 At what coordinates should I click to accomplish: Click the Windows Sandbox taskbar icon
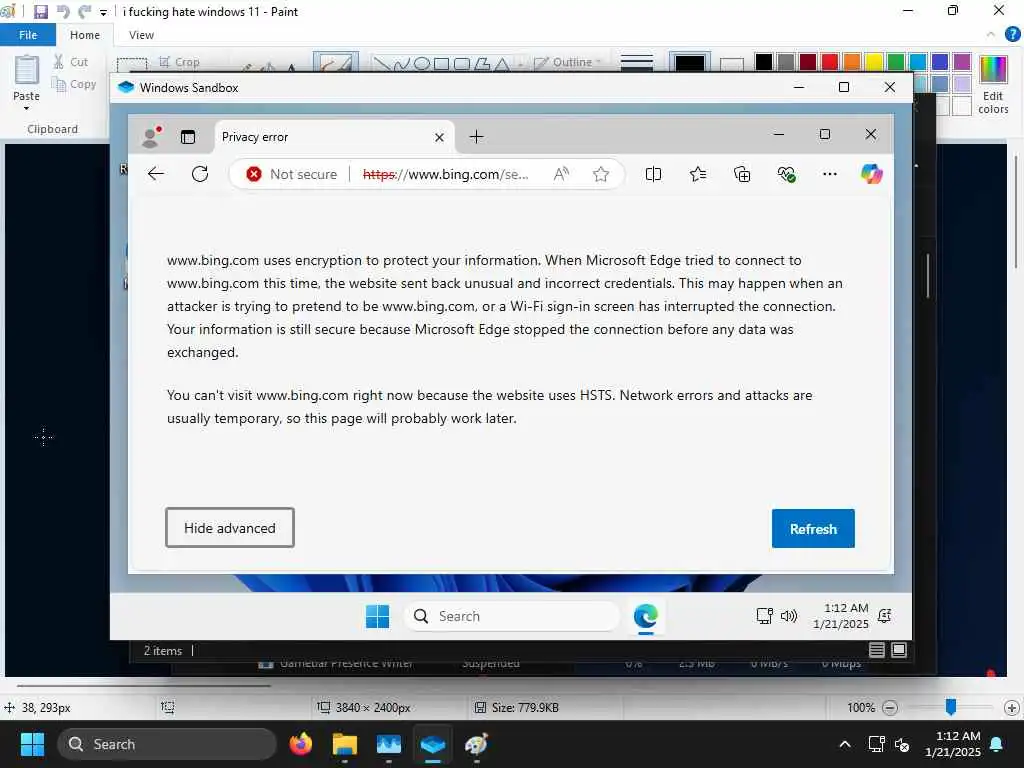[432, 744]
